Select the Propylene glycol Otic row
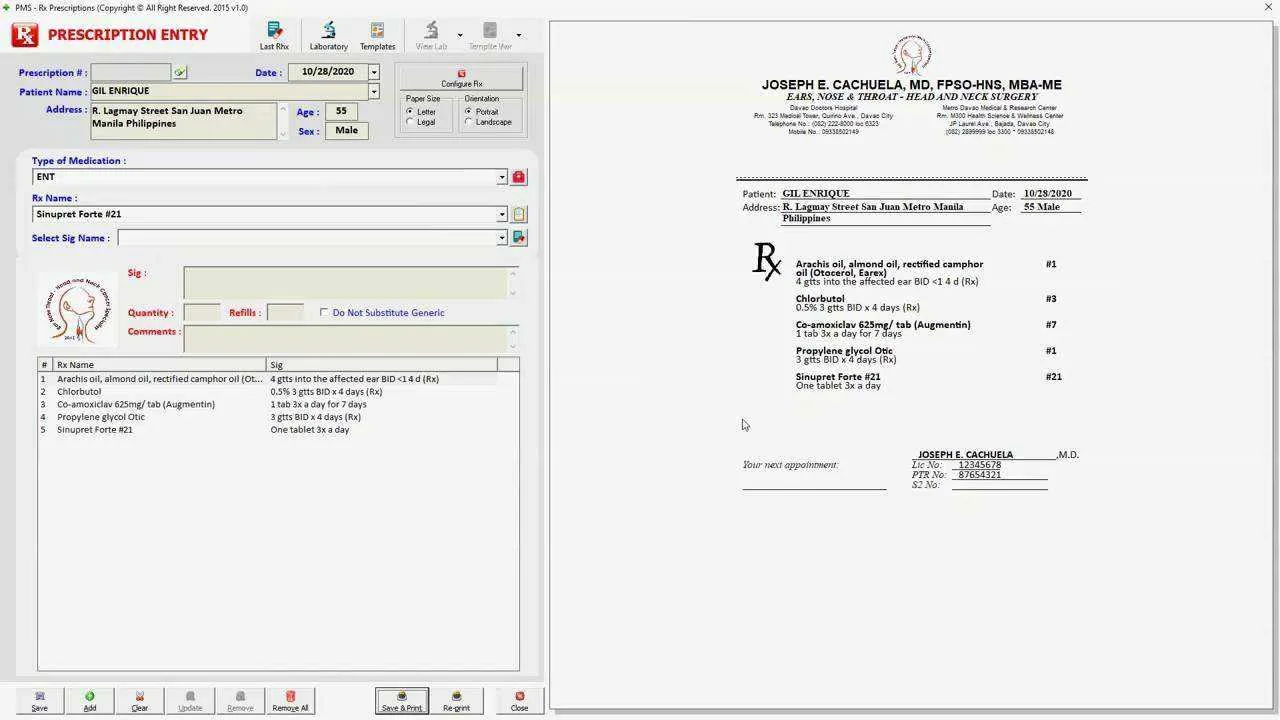This screenshot has width=1280, height=720. coord(267,417)
